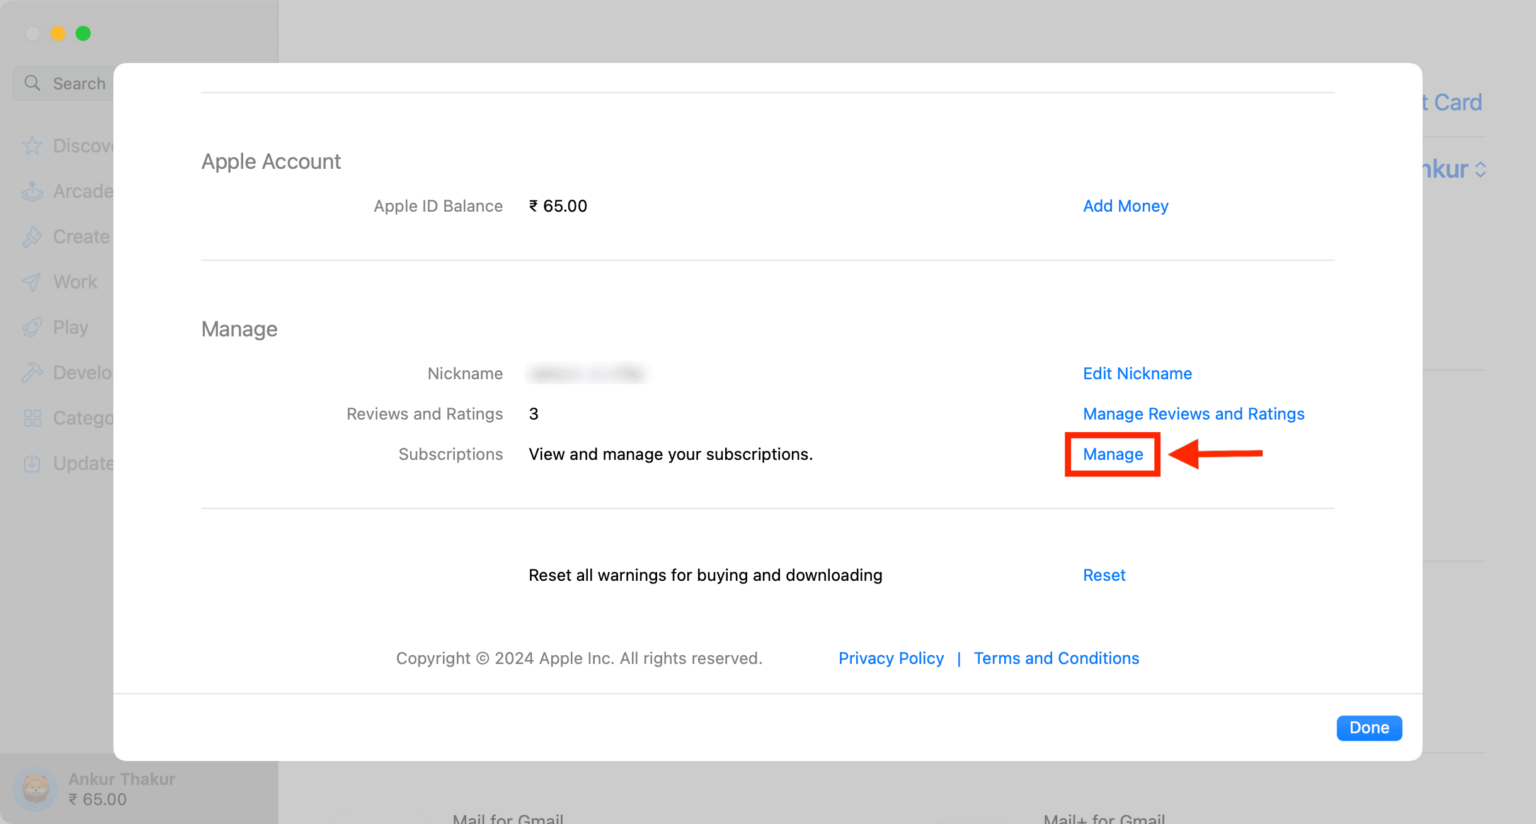Click the Redeem Gift Card link behind dialog
This screenshot has width=1536, height=824.
pos(1452,102)
